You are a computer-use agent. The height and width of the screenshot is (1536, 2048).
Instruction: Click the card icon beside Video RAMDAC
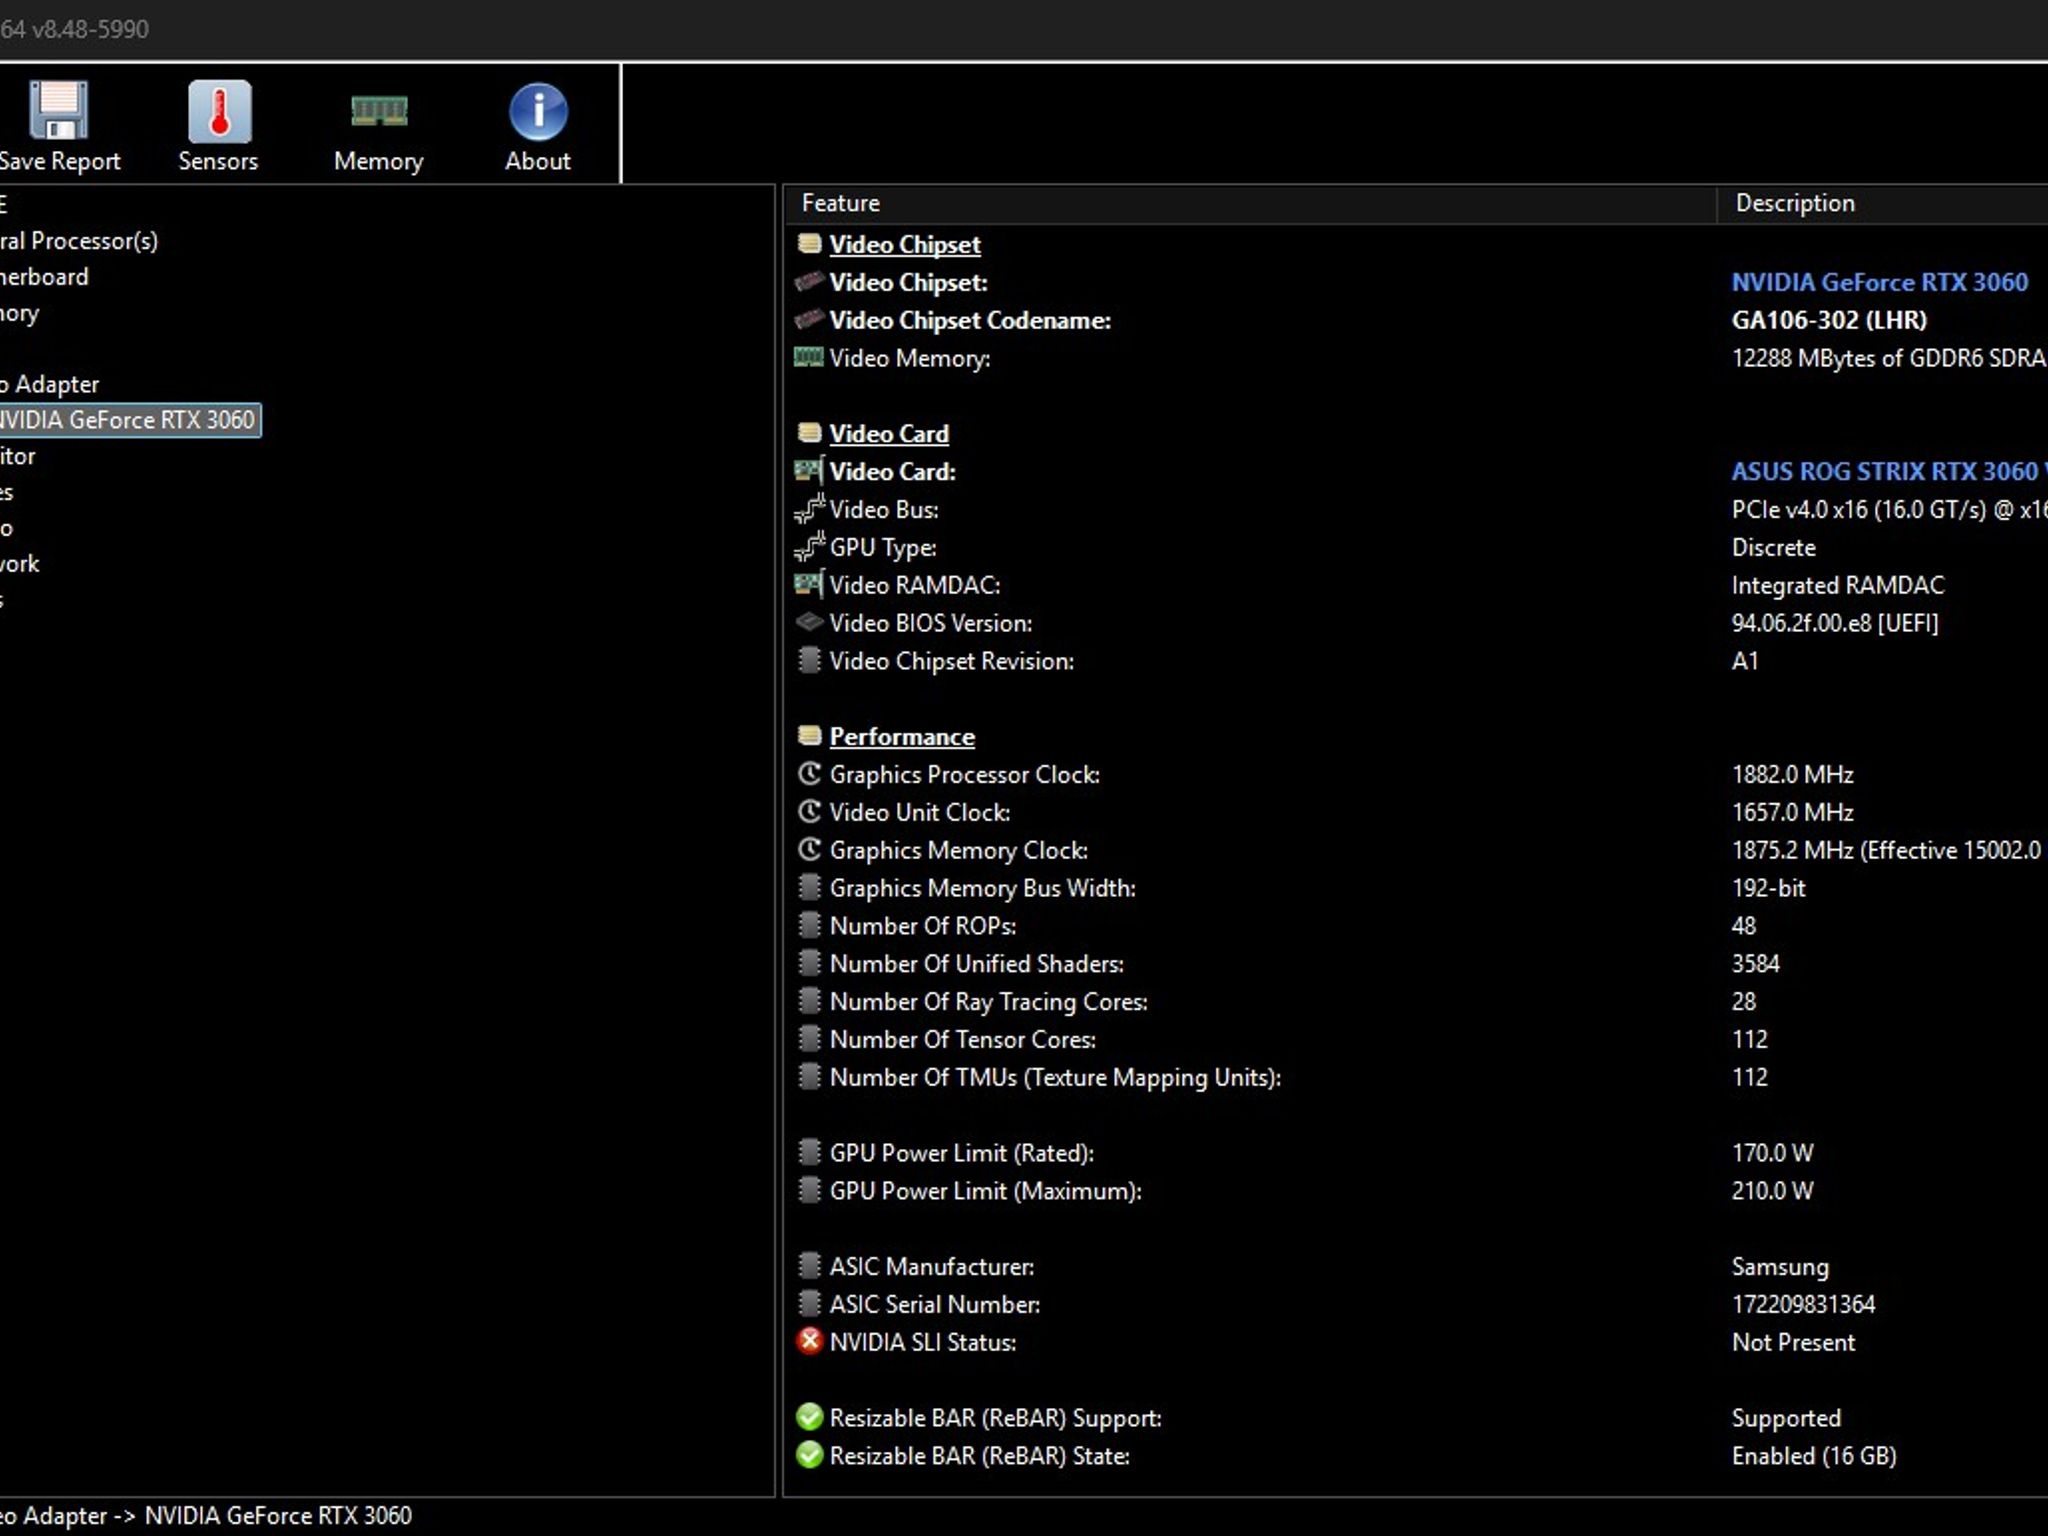coord(809,583)
